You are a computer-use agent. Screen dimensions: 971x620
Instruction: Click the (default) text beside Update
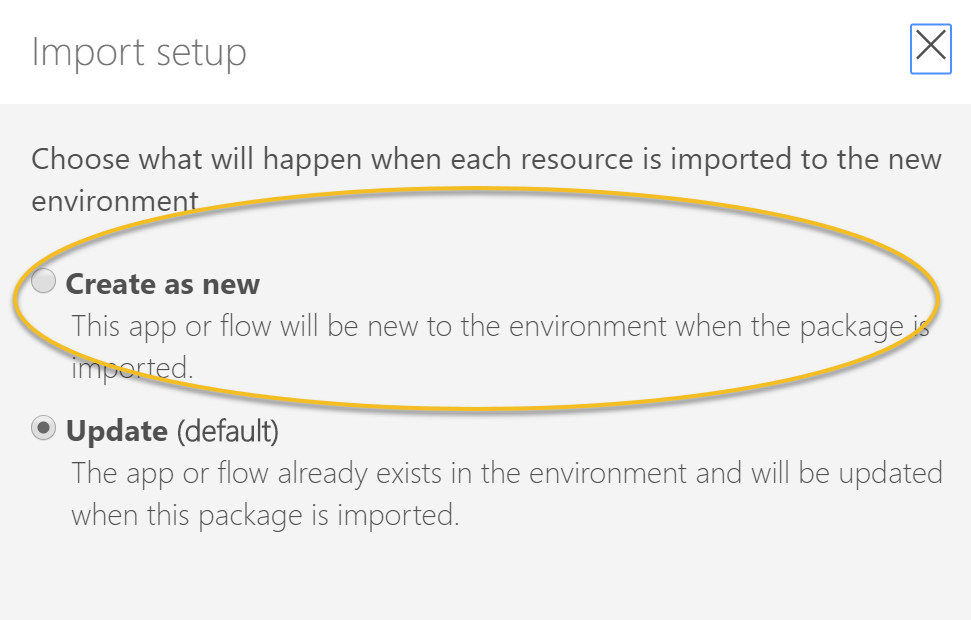point(228,431)
